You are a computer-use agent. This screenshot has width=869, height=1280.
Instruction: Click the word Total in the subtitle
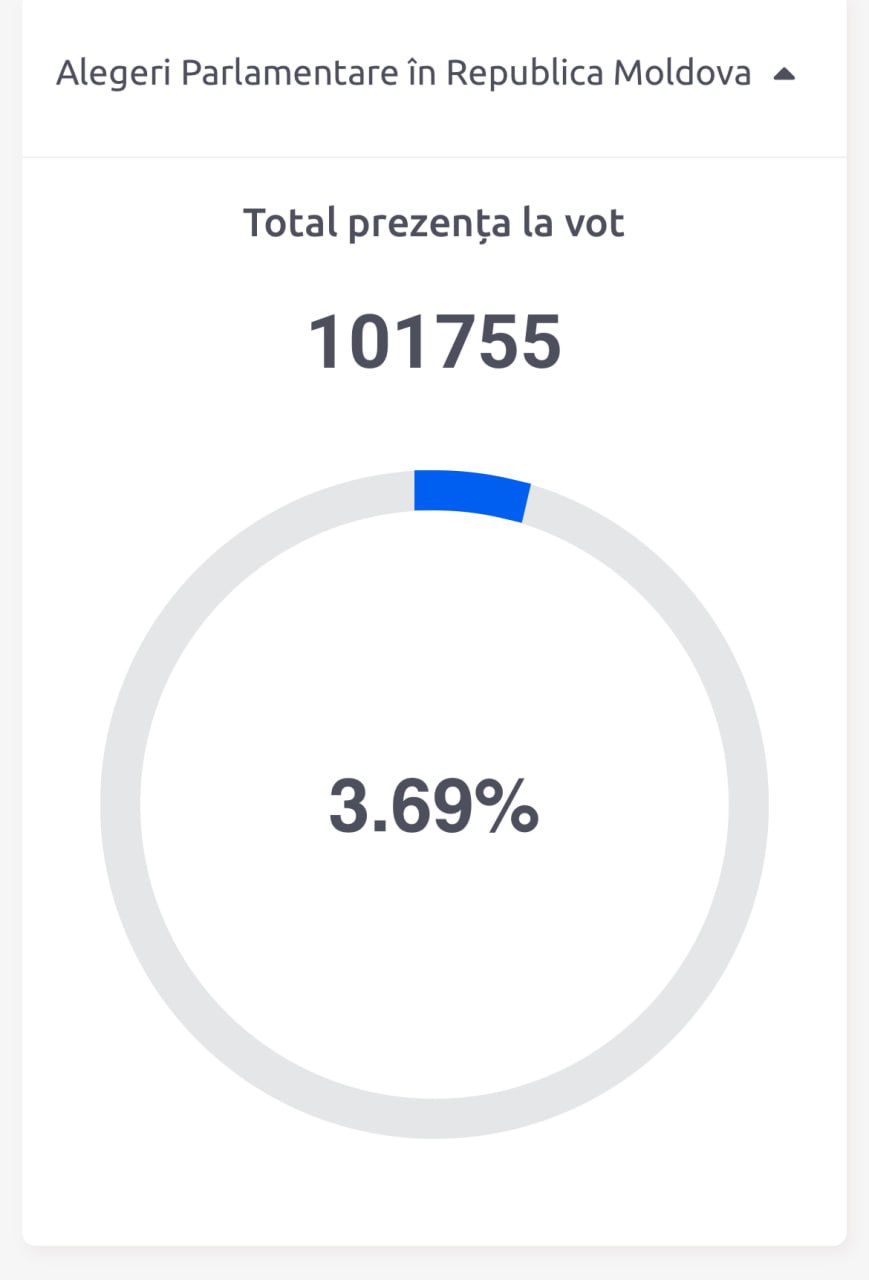(290, 222)
